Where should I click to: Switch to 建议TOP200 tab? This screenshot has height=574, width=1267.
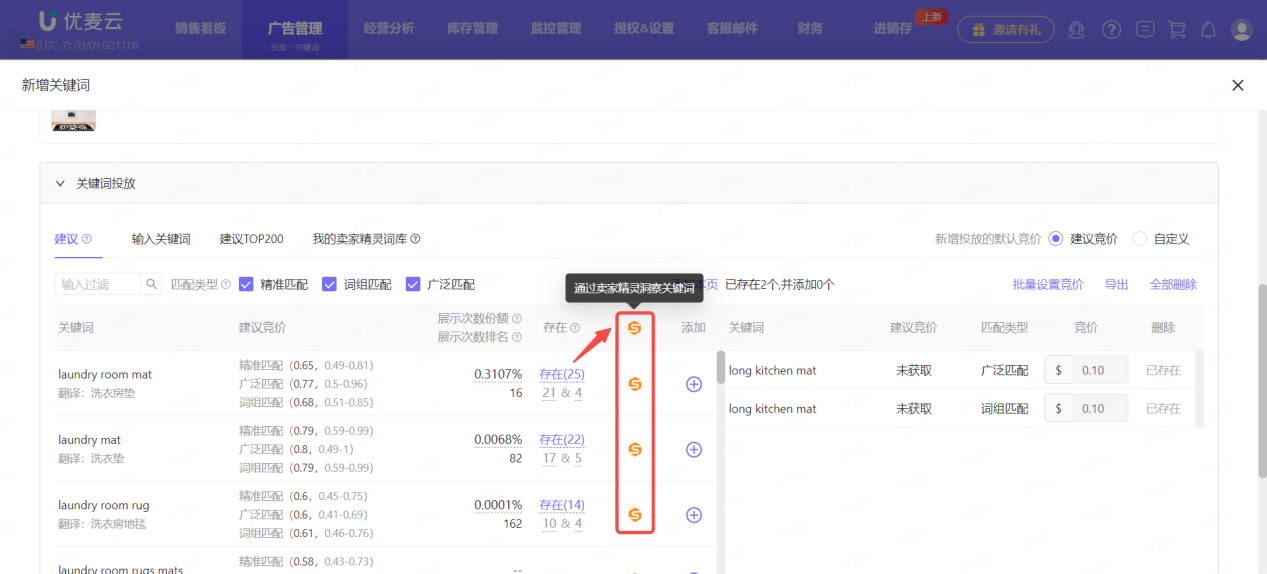click(252, 239)
